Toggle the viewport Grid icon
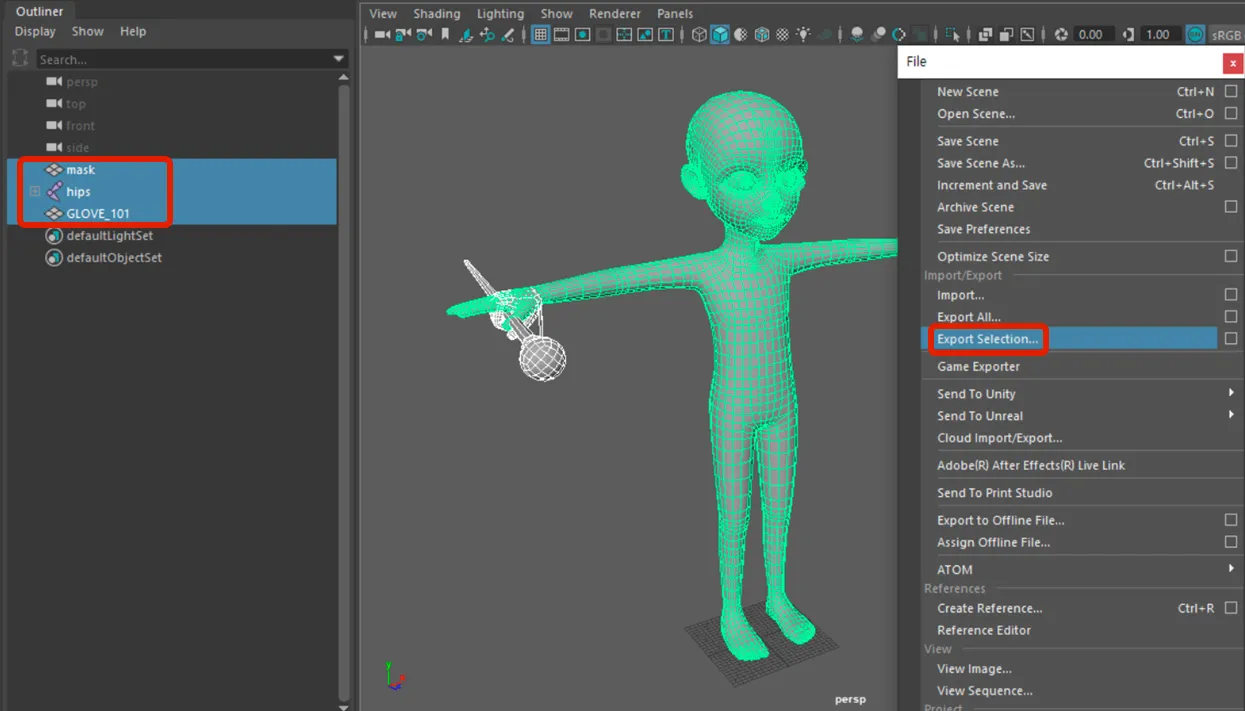Image resolution: width=1245 pixels, height=711 pixels. (x=541, y=35)
